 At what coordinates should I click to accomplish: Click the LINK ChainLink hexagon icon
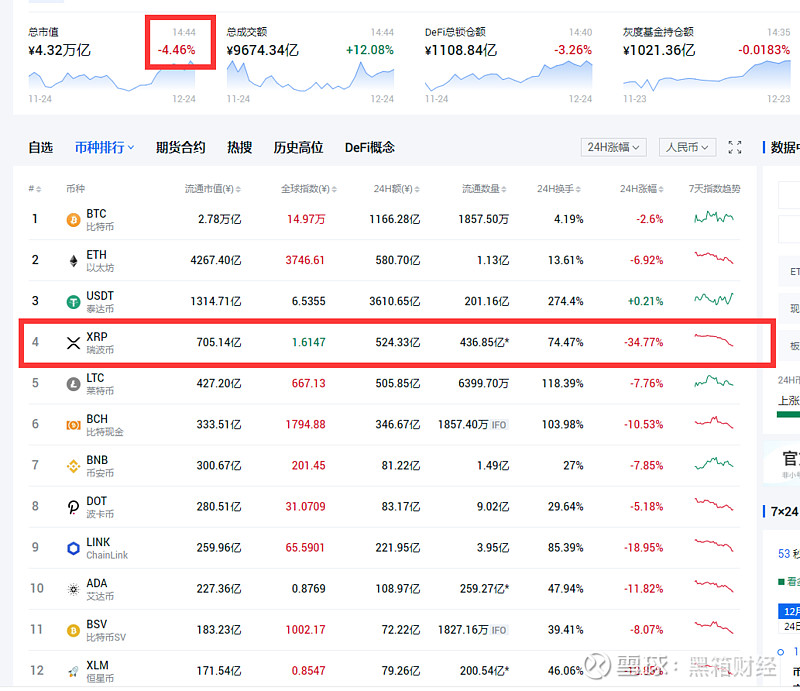pyautogui.click(x=73, y=548)
